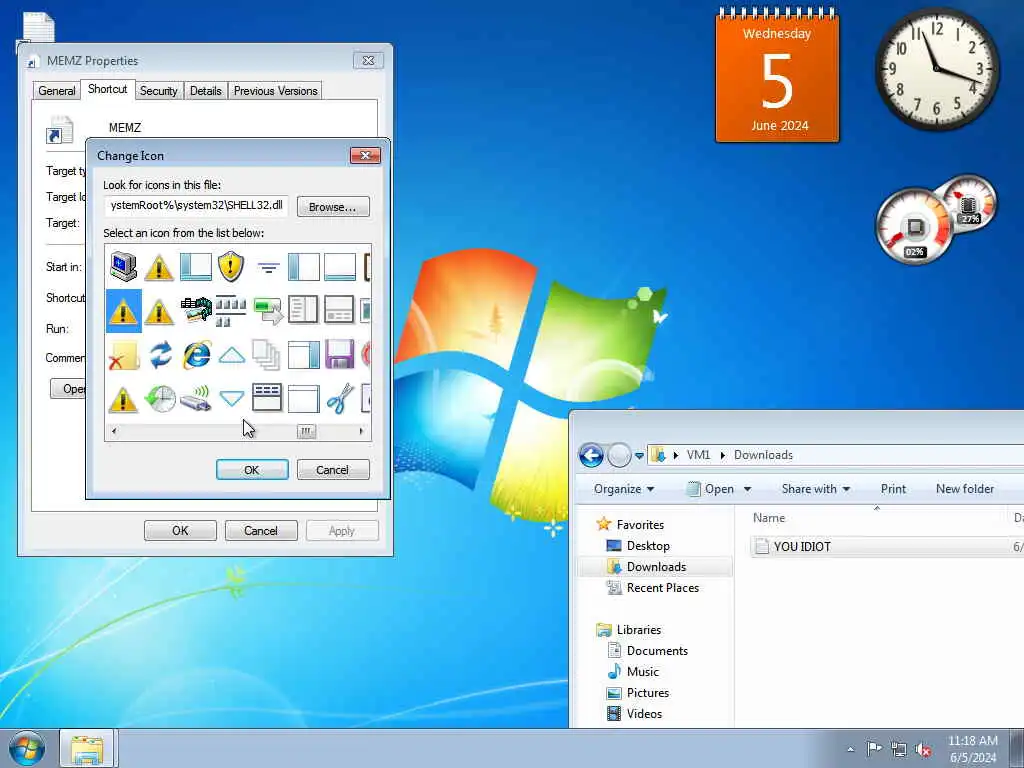Open the Previous Versions tab

pyautogui.click(x=276, y=91)
